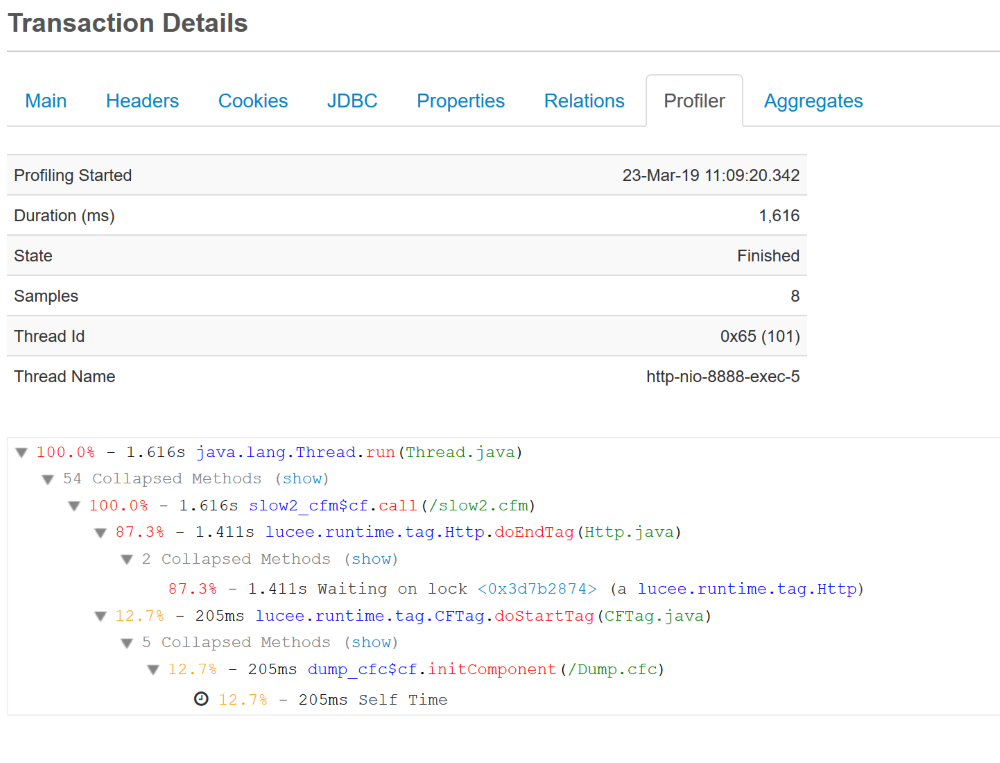Open the Cookies tab
This screenshot has width=1000, height=763.
(x=253, y=101)
